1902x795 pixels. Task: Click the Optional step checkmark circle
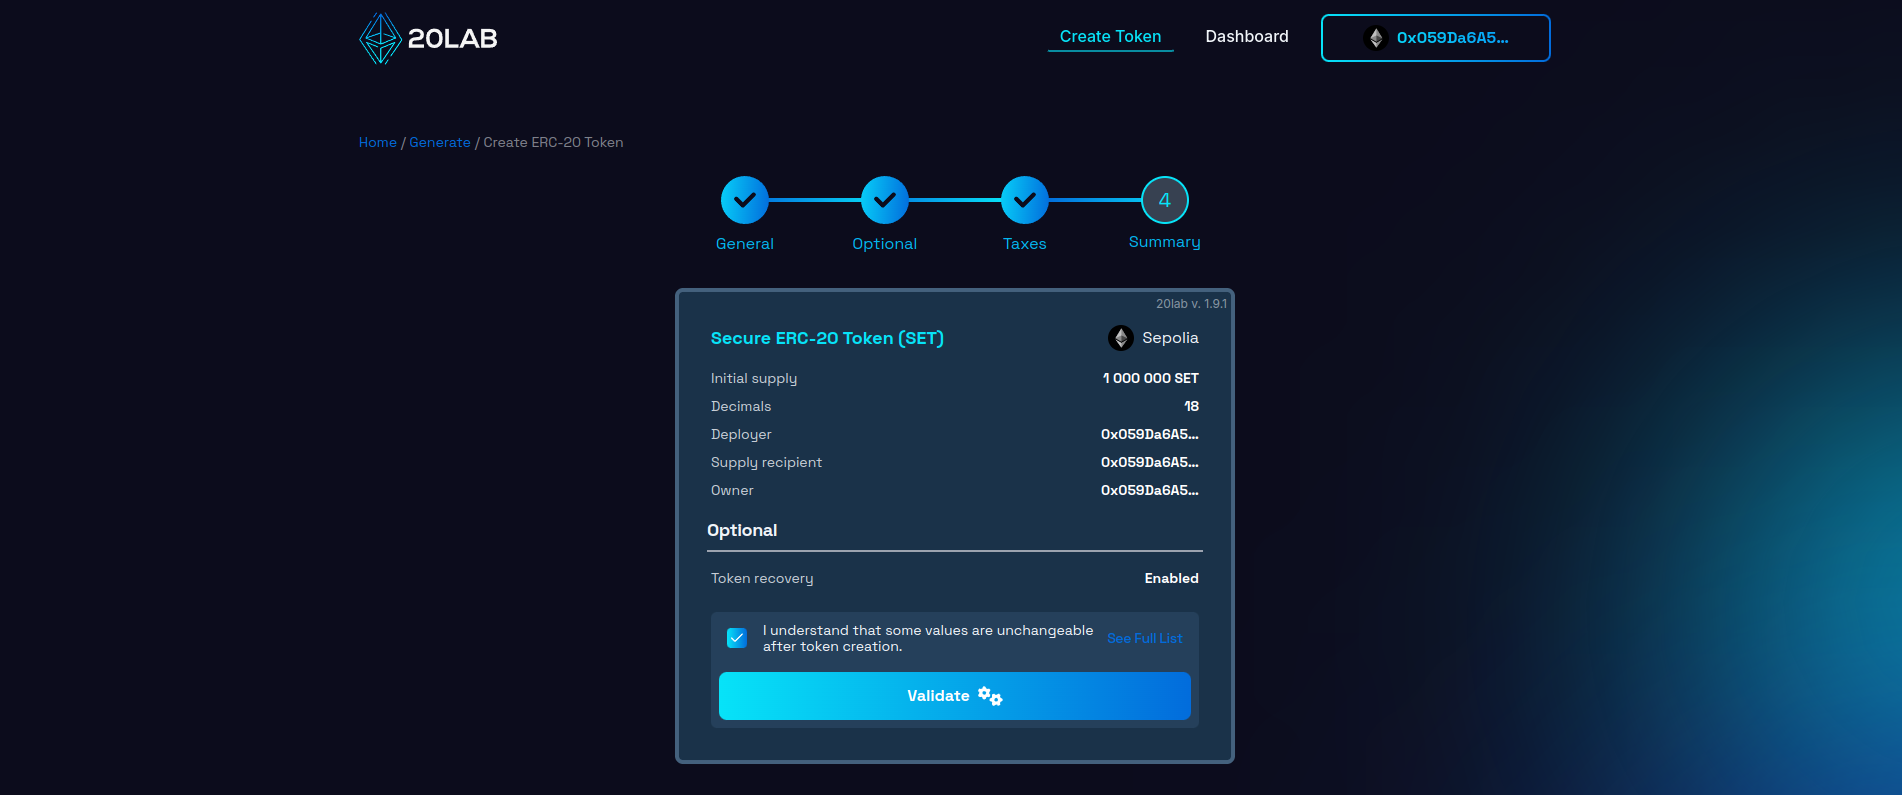885,200
